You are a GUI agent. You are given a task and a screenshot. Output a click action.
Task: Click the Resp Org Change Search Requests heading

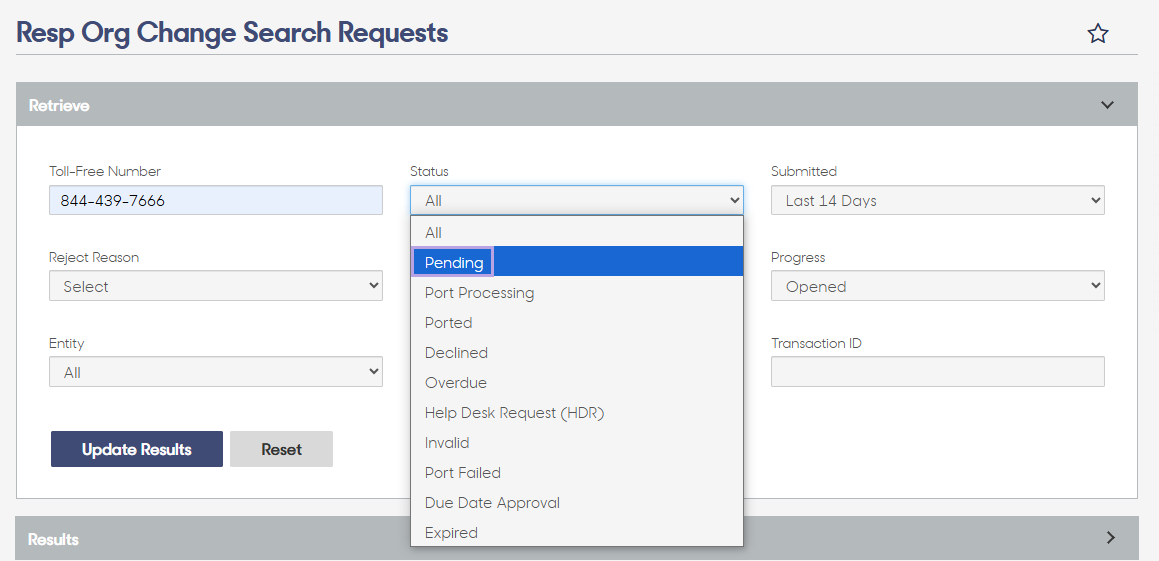point(232,33)
